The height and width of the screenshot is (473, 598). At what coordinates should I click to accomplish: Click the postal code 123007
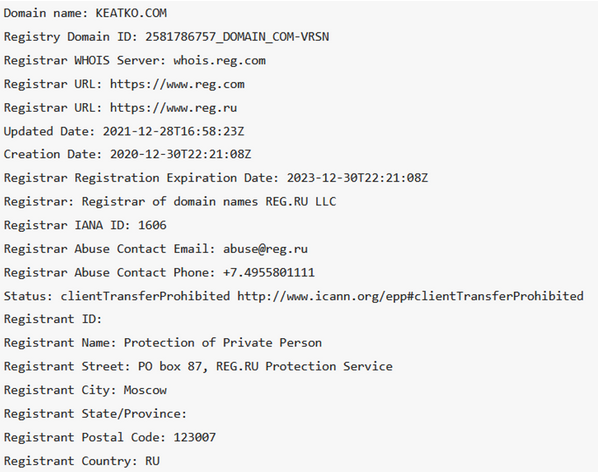(195, 438)
